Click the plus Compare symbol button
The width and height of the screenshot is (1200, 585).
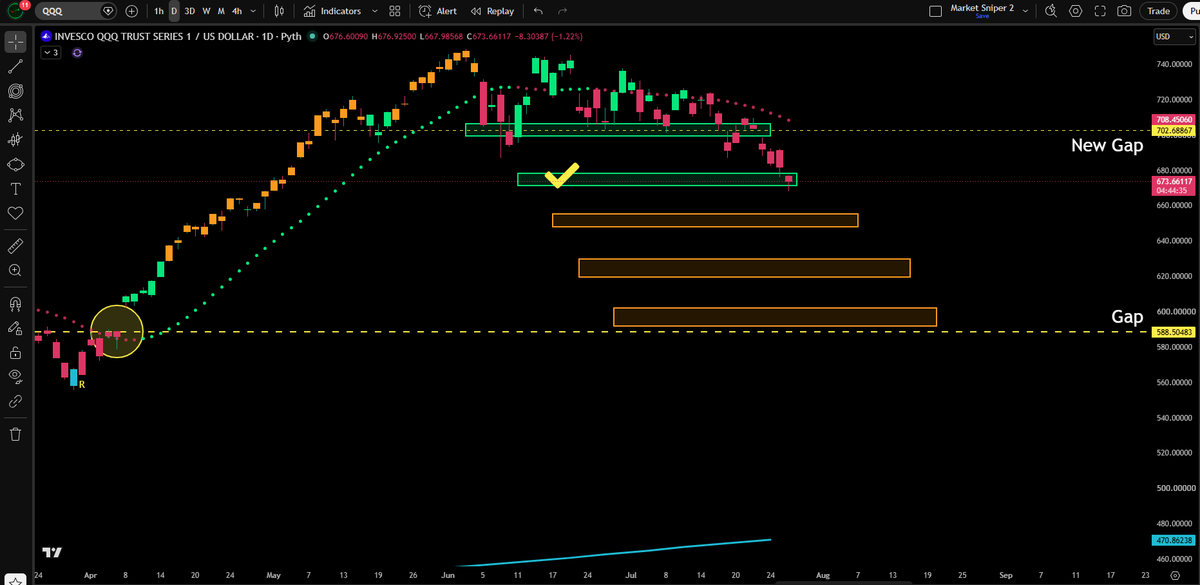[131, 11]
